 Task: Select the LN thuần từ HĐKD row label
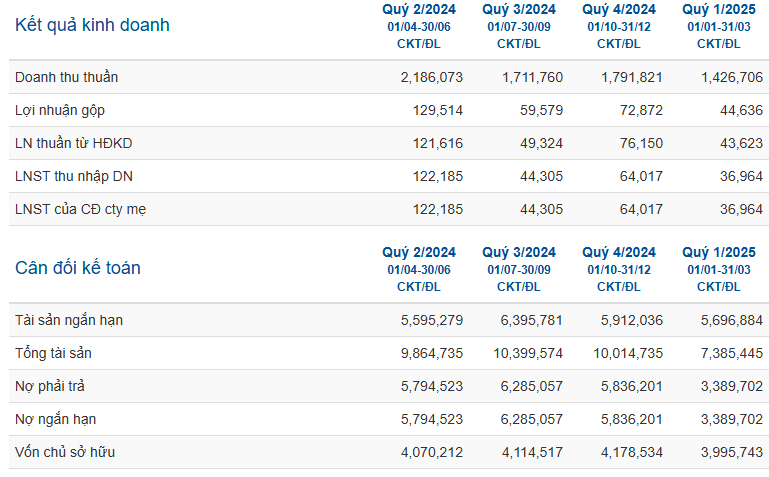tap(74, 143)
